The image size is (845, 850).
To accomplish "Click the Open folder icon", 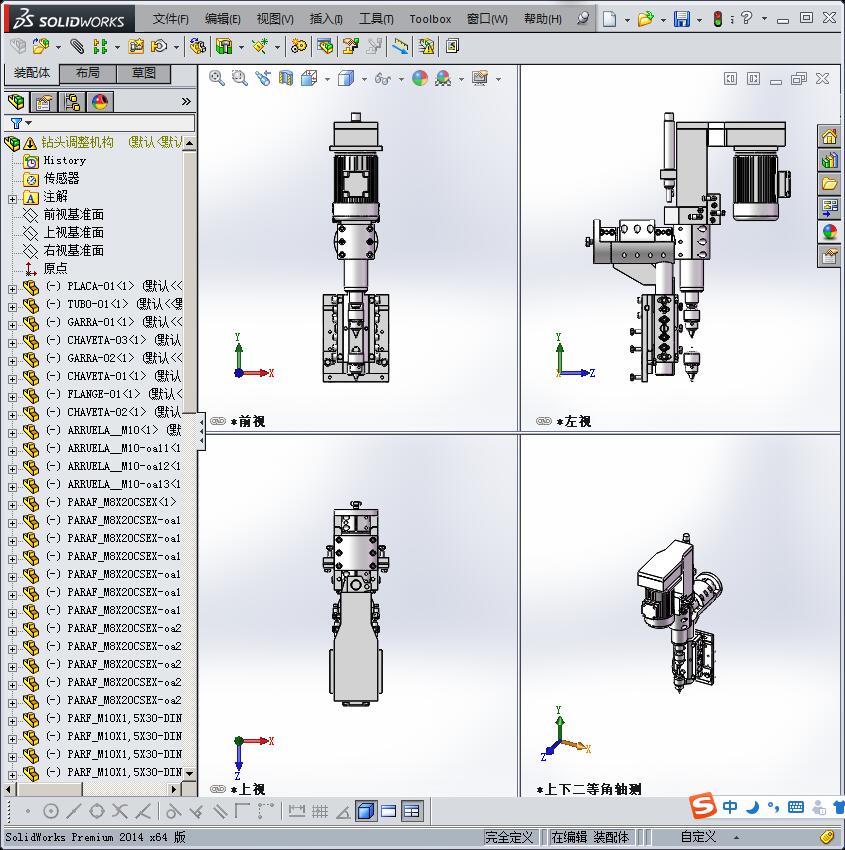I will tap(645, 19).
